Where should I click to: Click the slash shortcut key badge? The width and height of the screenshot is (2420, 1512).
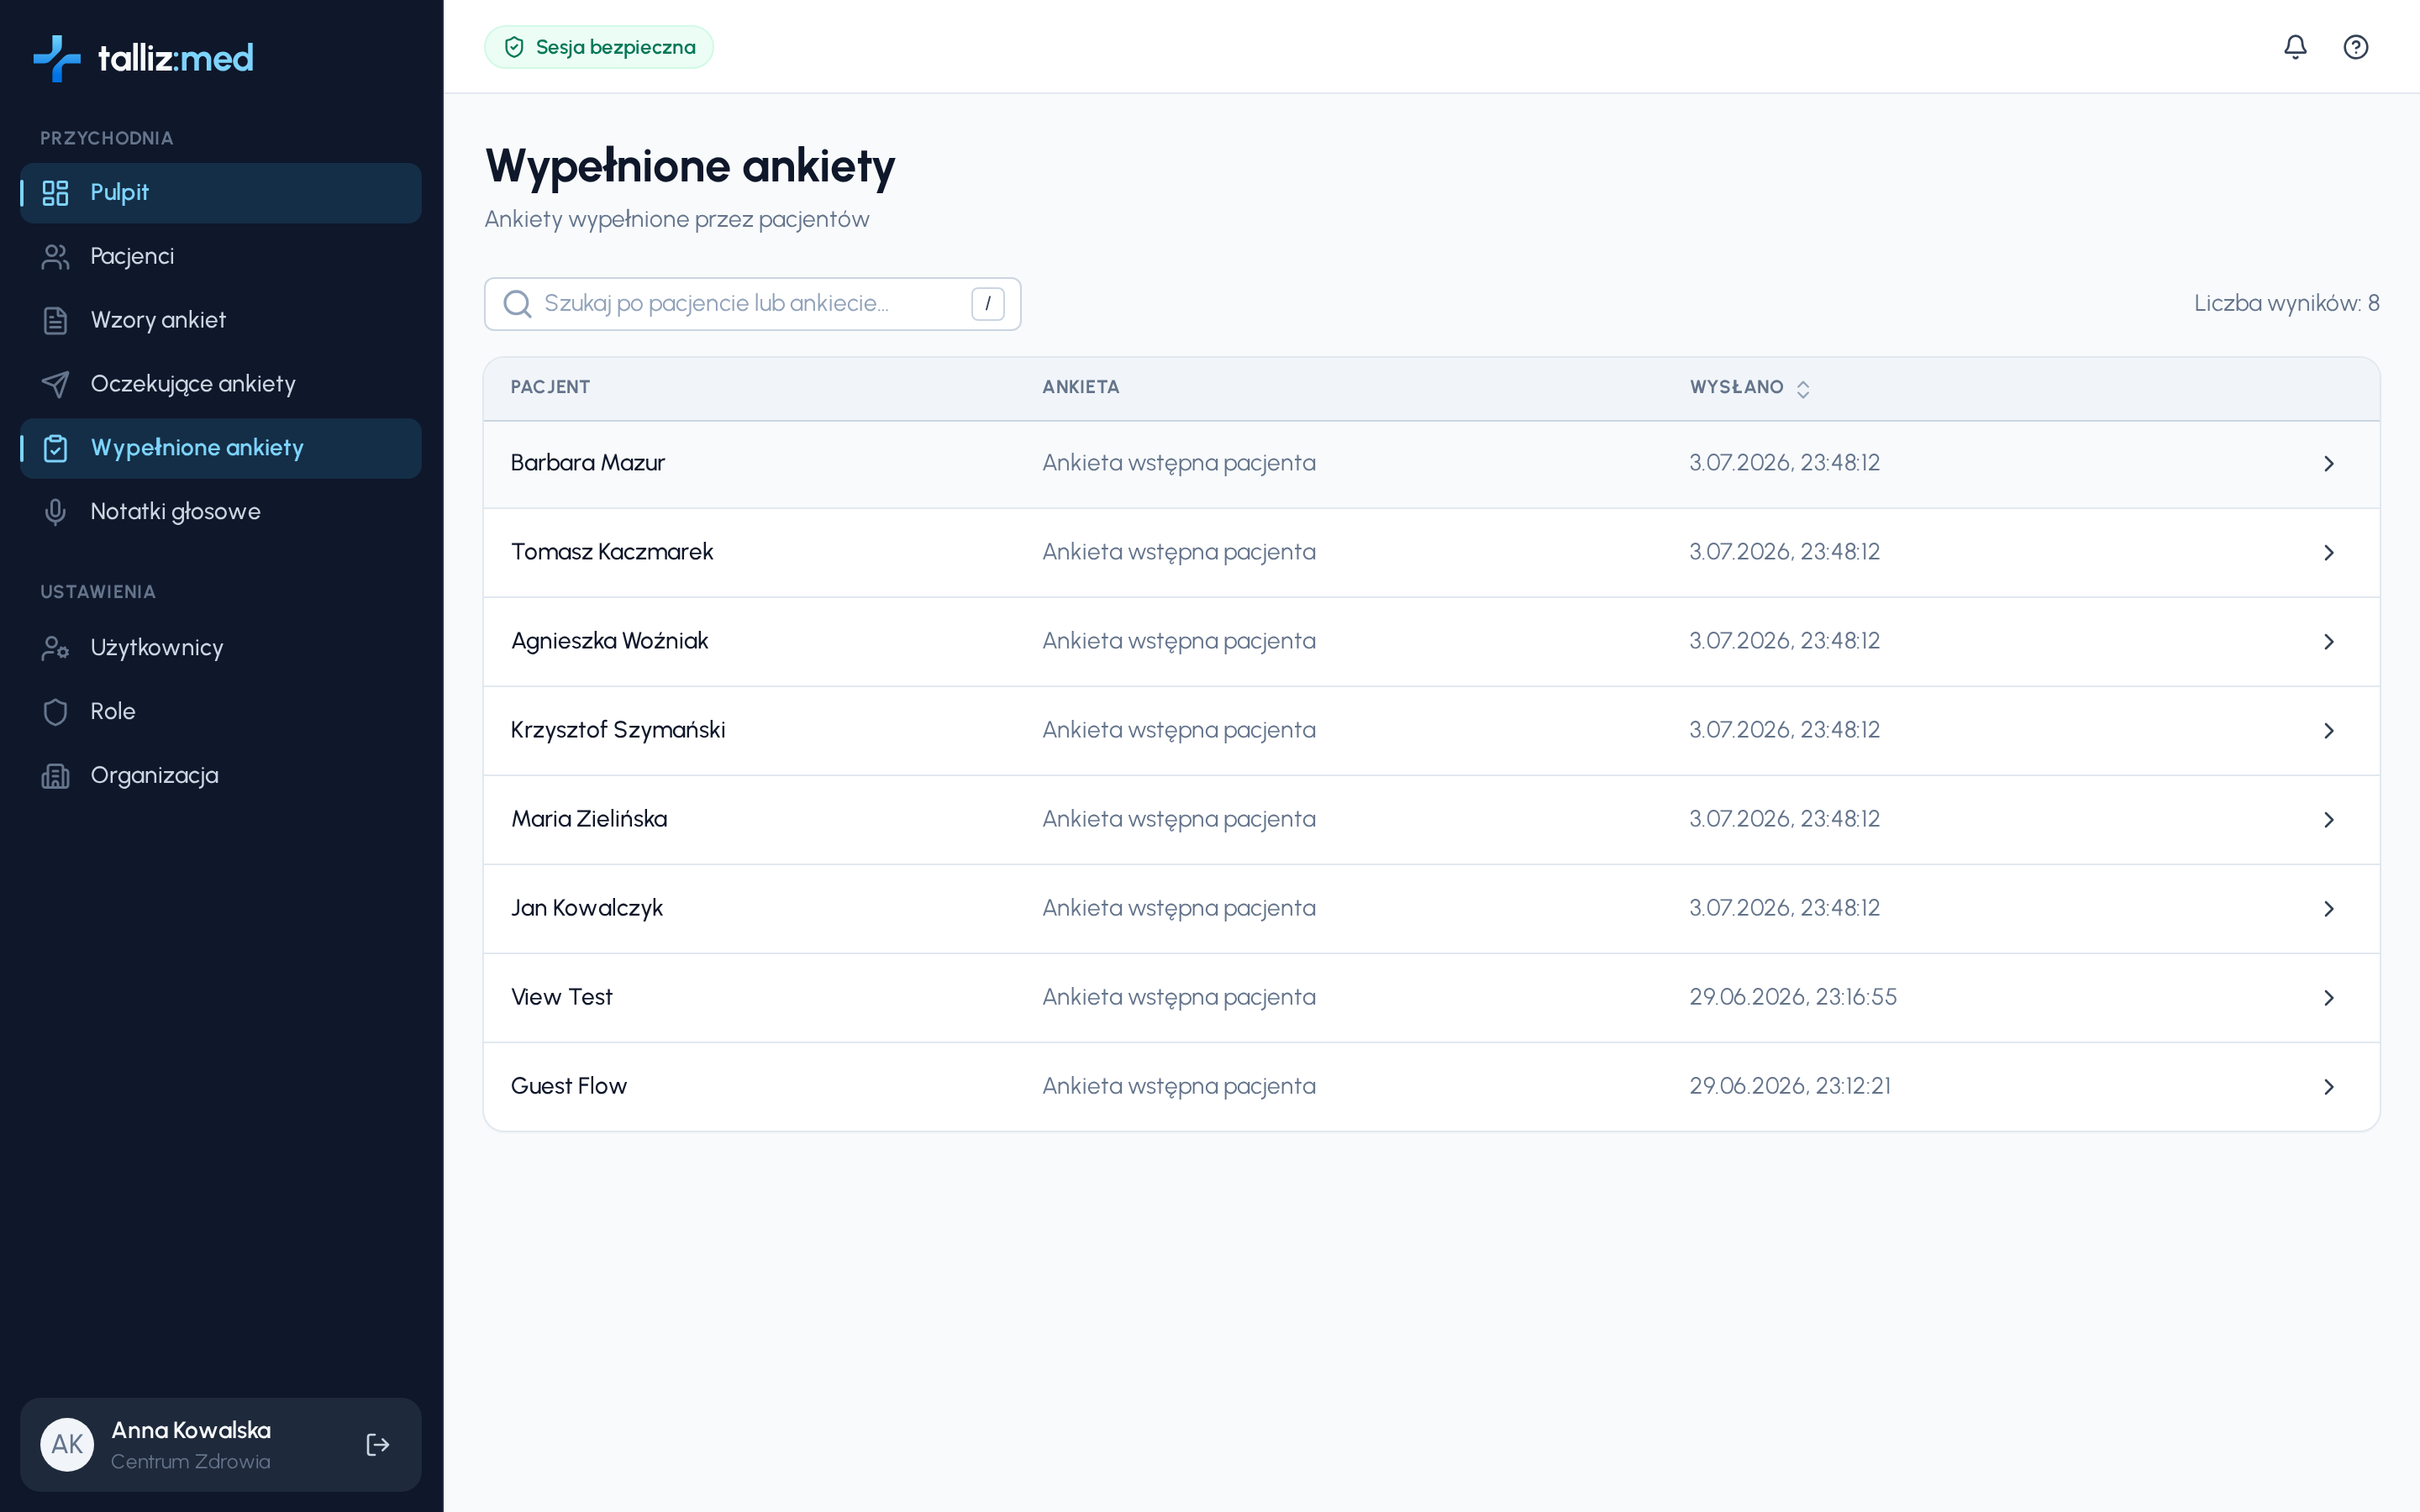point(987,303)
